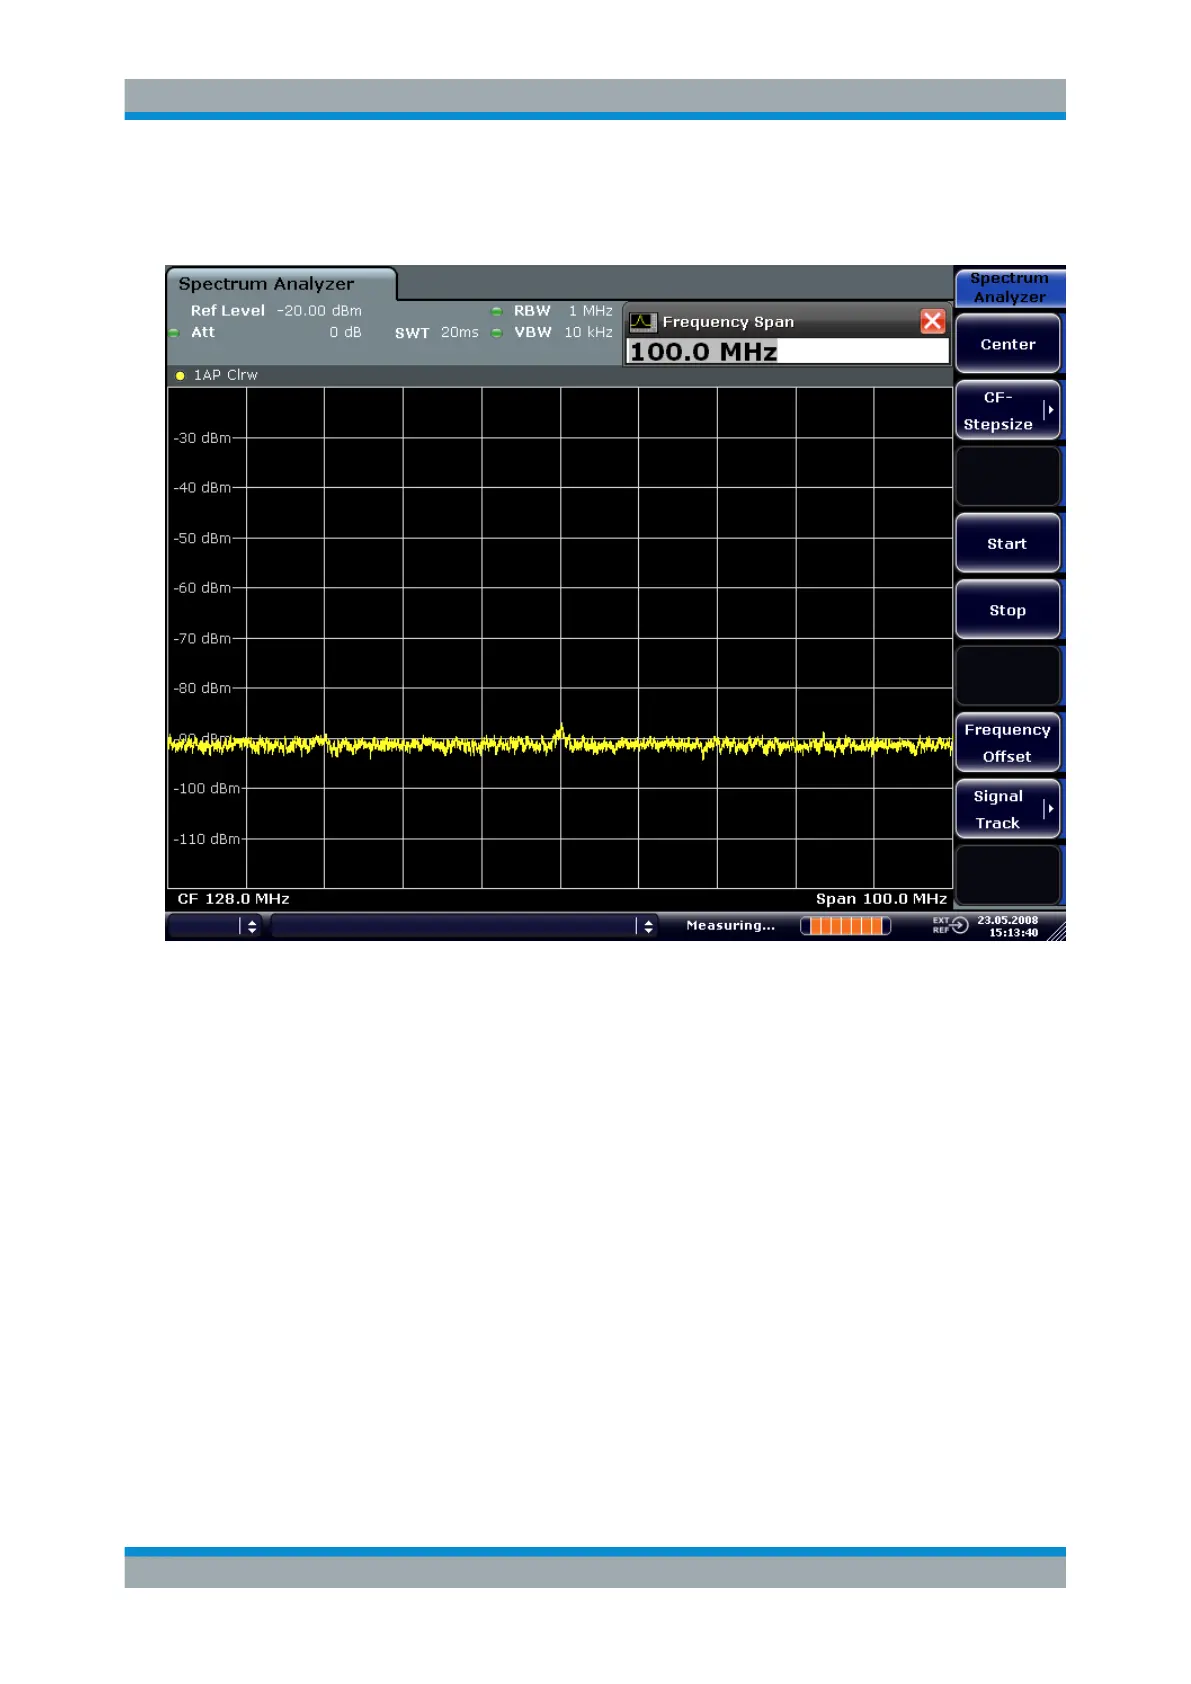Select the SWT 20ms value
1191x1684 pixels.
click(x=460, y=332)
